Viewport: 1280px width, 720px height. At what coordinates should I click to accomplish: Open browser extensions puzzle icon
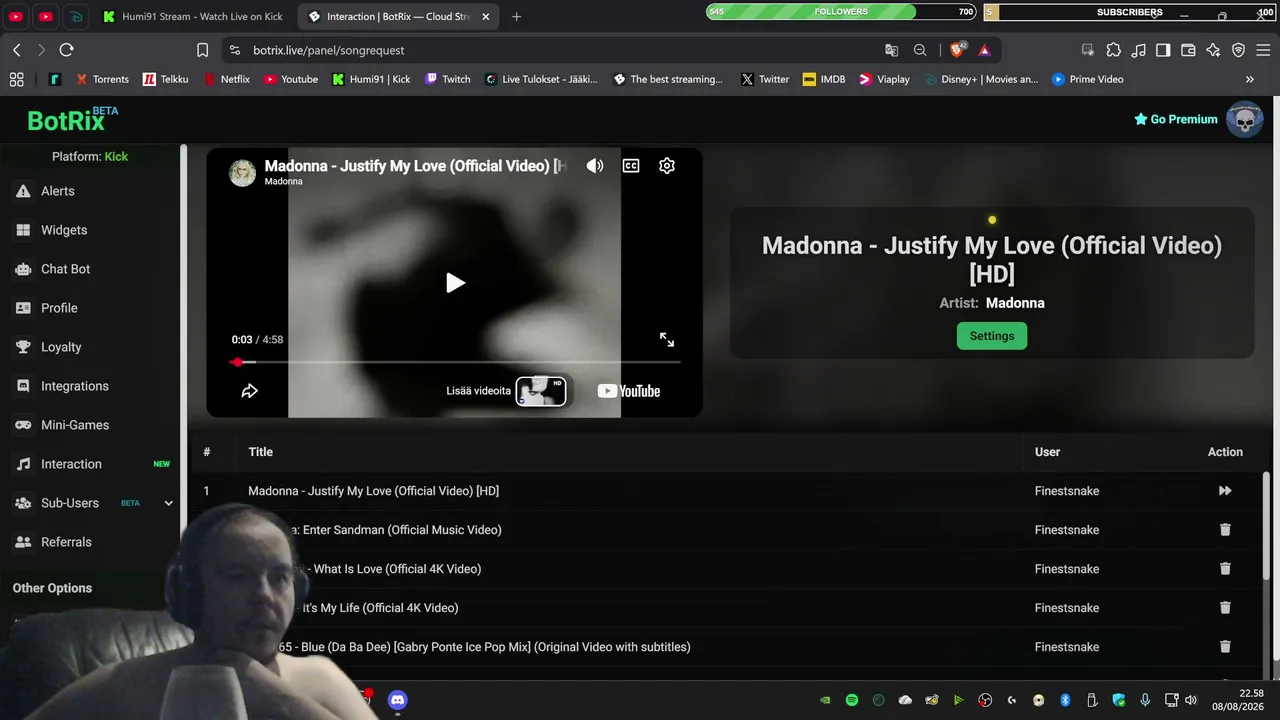1113,50
